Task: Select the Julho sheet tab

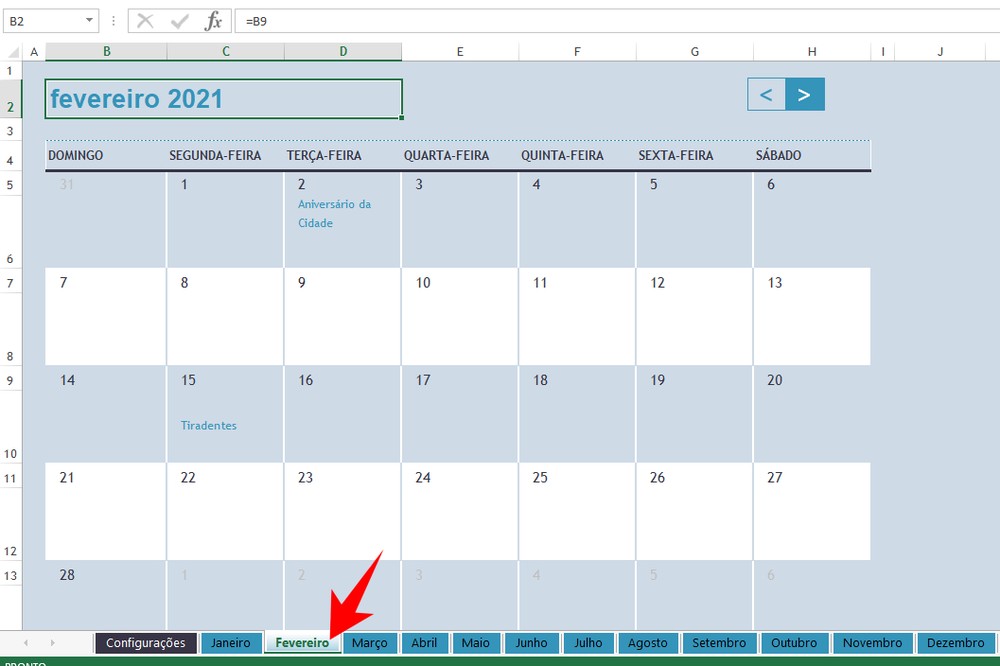Action: 588,643
